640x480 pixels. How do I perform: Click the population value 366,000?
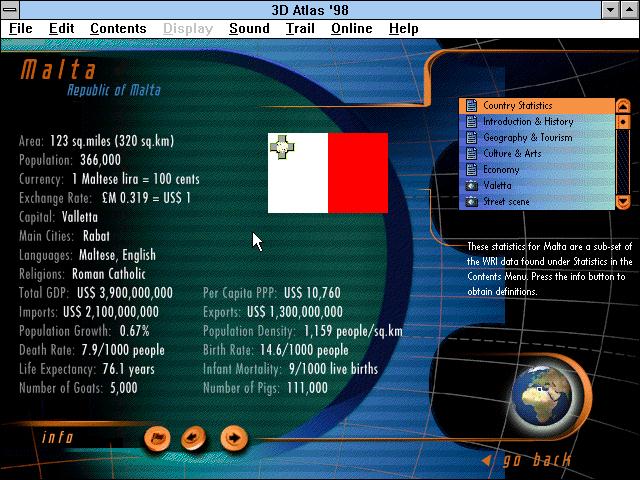click(x=100, y=160)
